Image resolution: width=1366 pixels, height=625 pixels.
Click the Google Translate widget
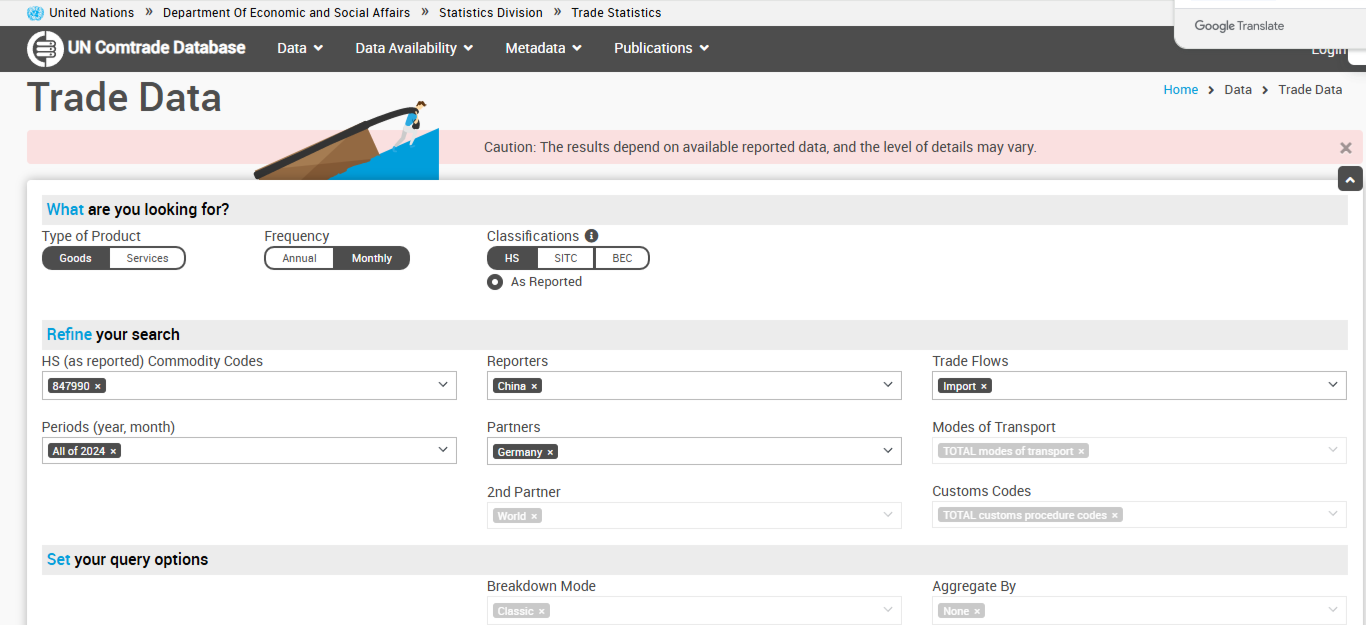[x=1239, y=26]
